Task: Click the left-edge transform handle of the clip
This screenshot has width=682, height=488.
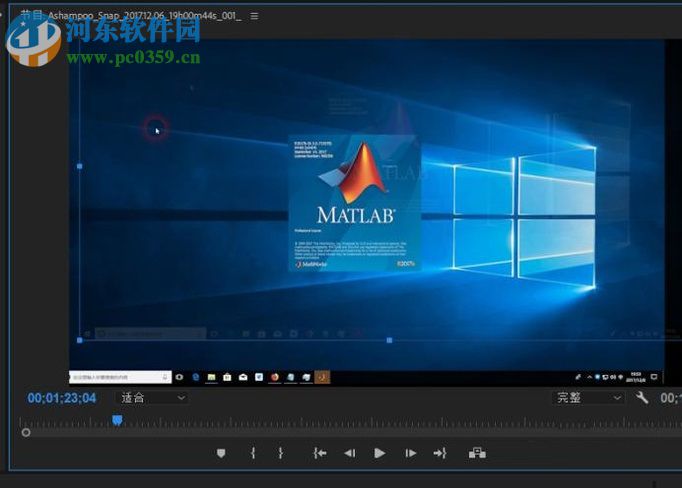Action: click(80, 166)
